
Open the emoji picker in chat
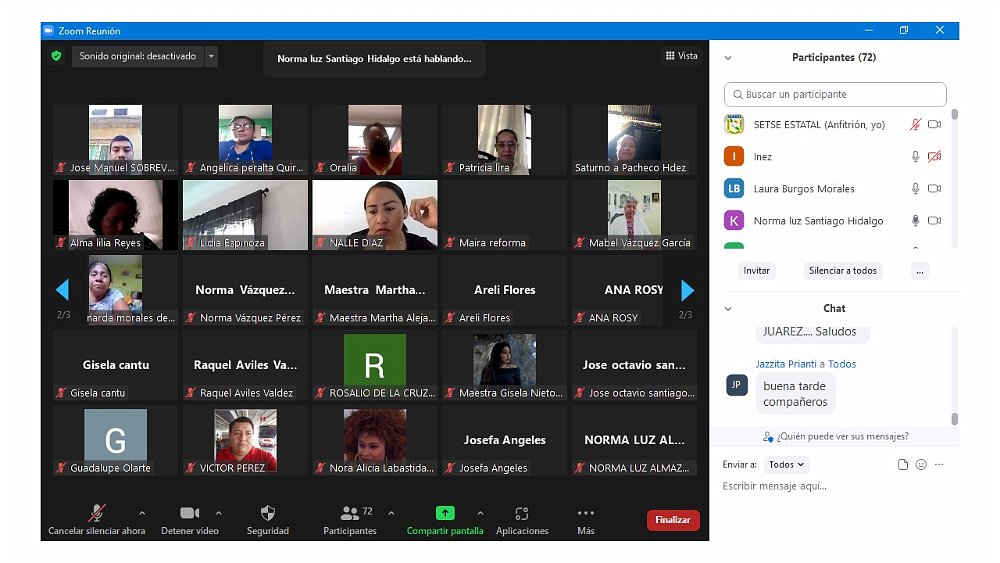[921, 465]
